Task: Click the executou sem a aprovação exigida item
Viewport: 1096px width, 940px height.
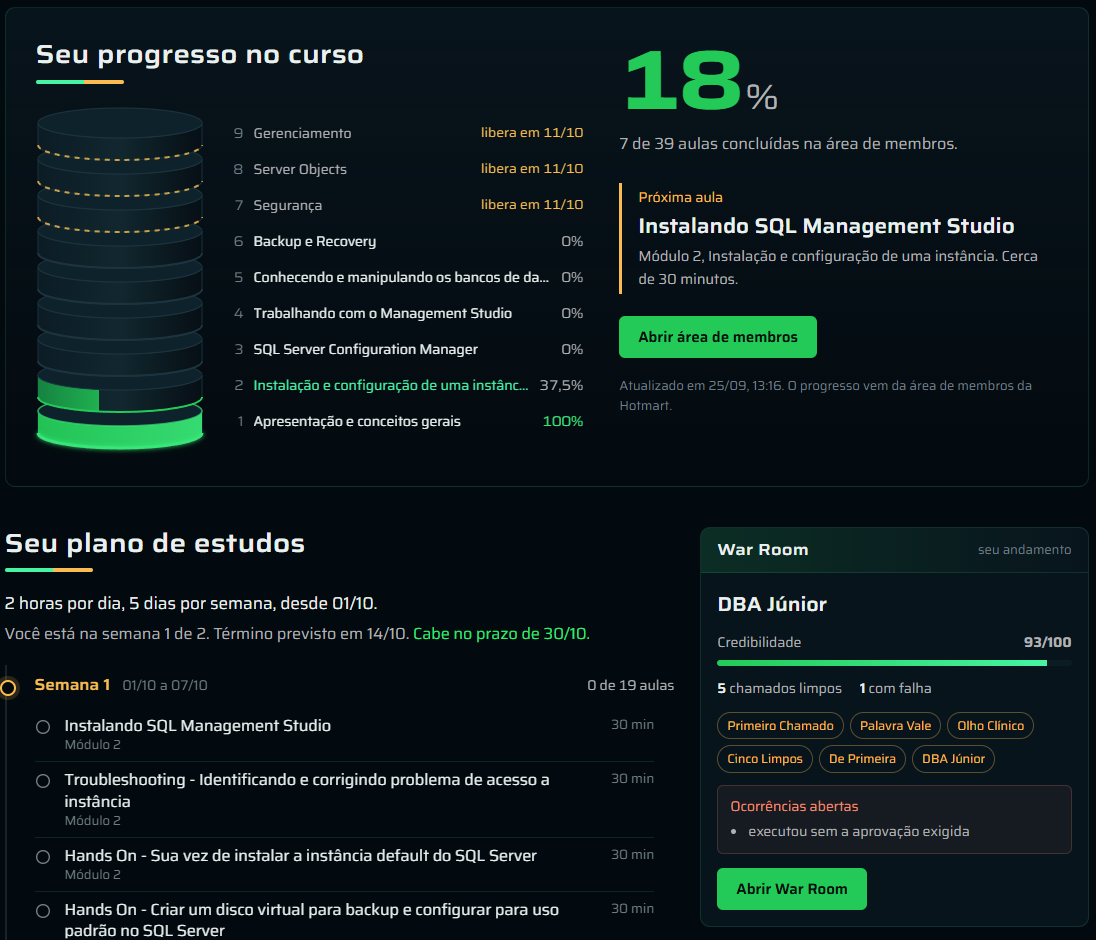Action: tap(858, 832)
